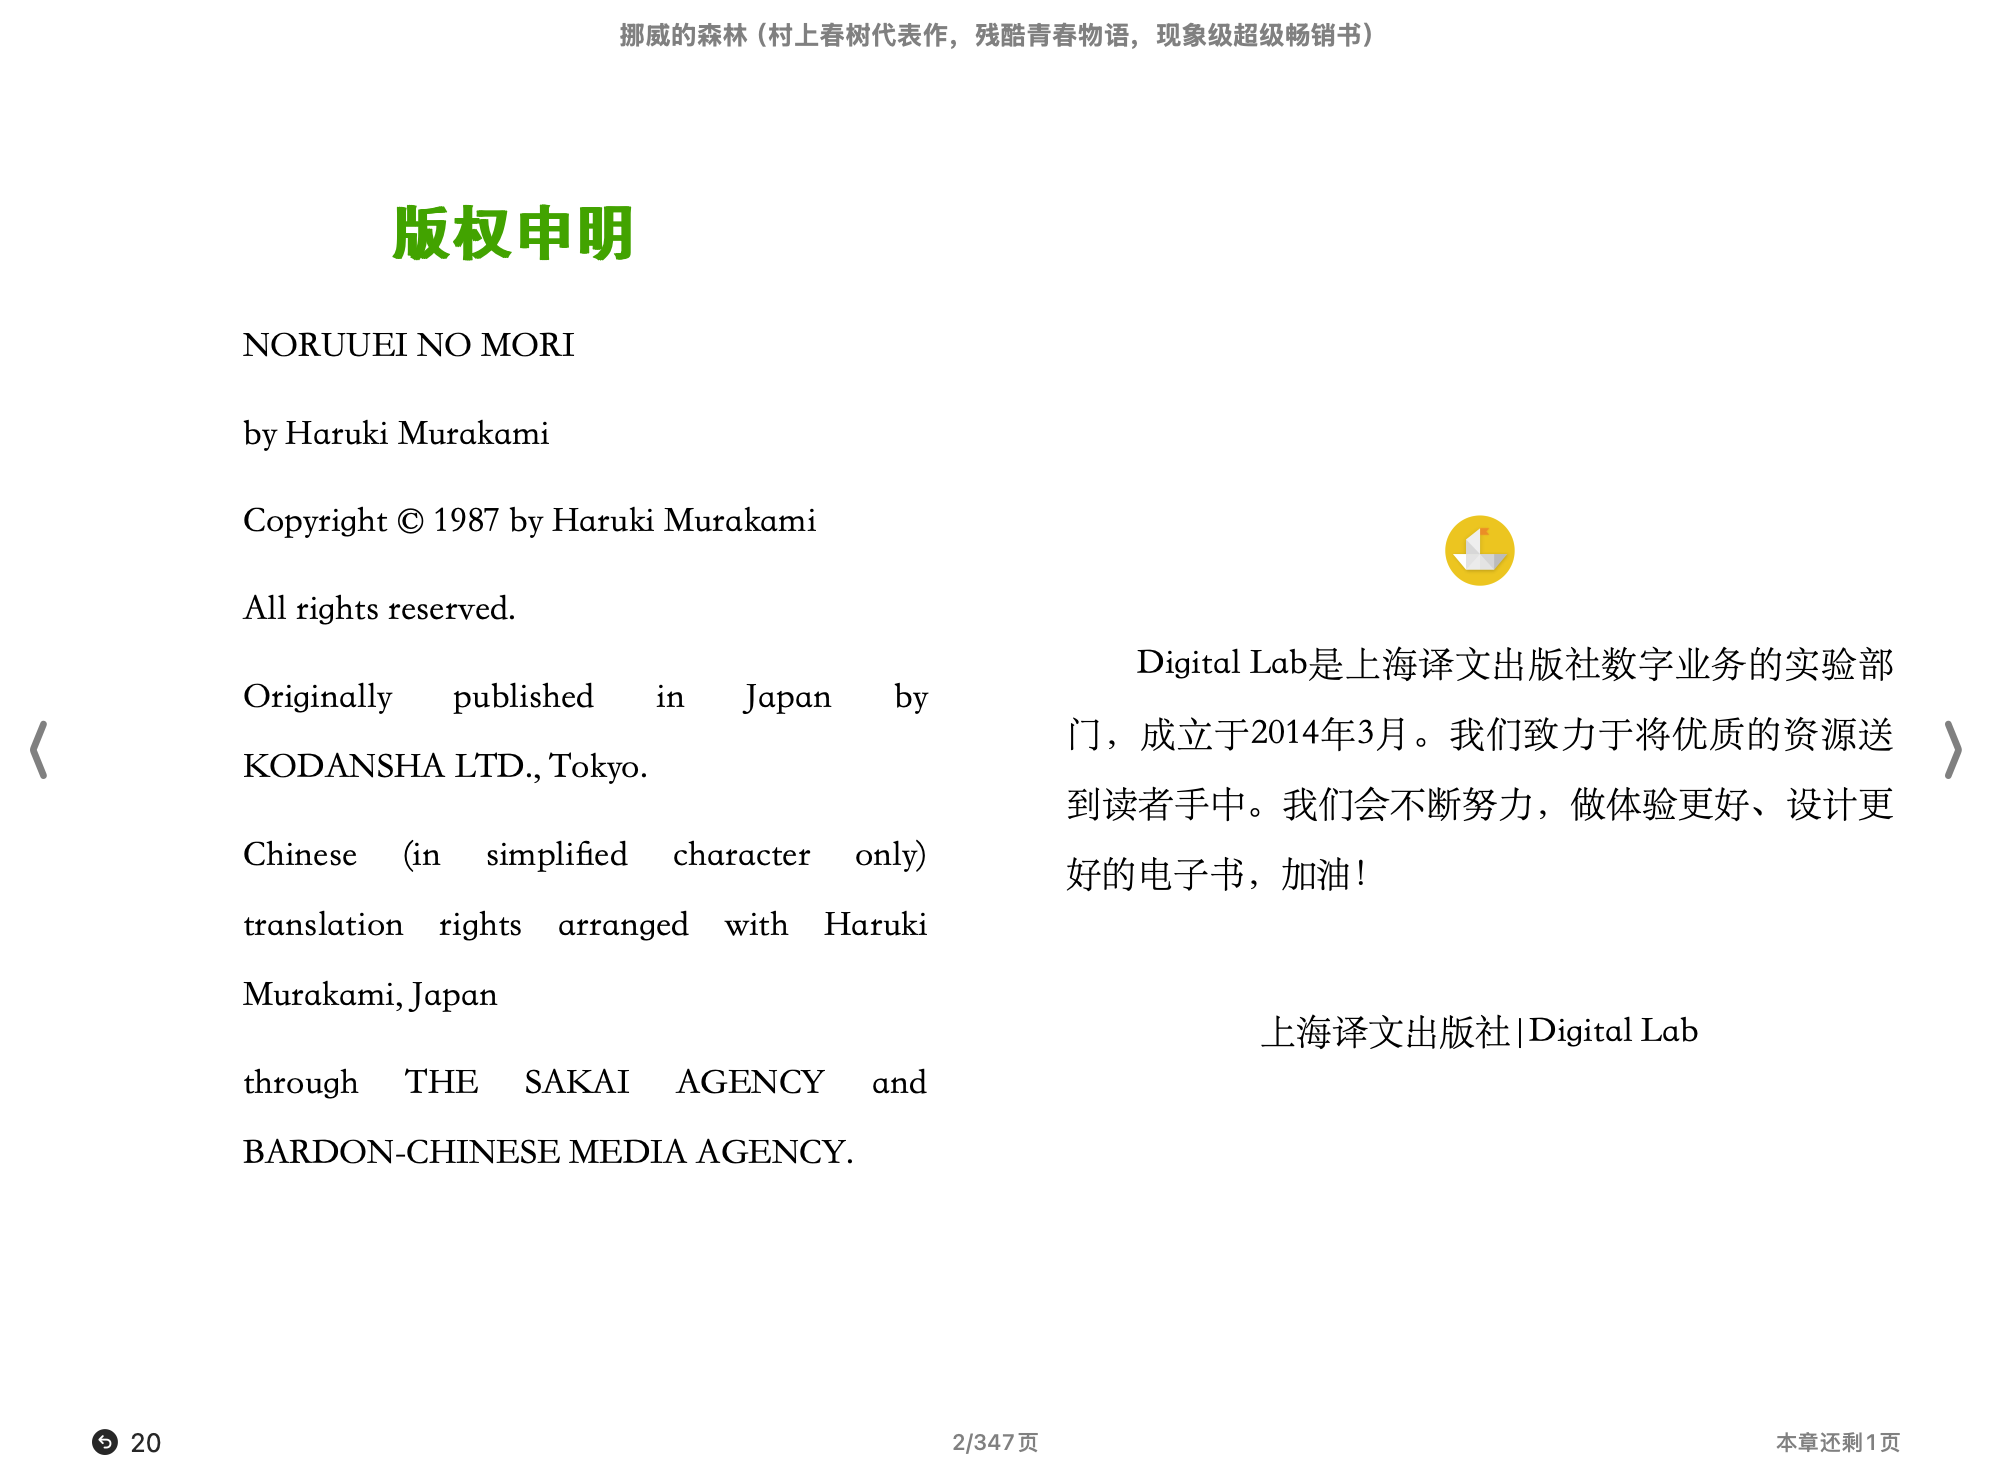The image size is (1994, 1478).
Task: Click the Copyright 1987 text line
Action: point(529,520)
